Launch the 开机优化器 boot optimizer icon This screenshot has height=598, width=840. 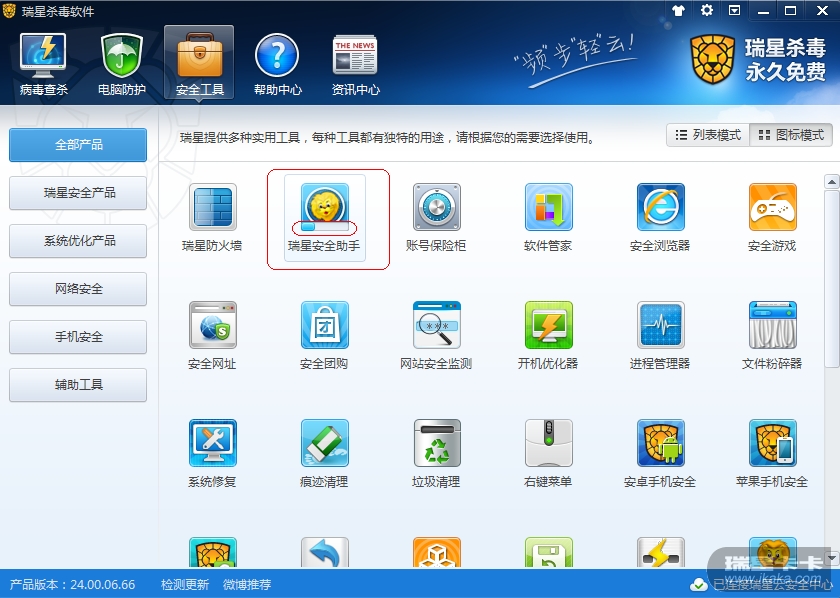pyautogui.click(x=549, y=325)
